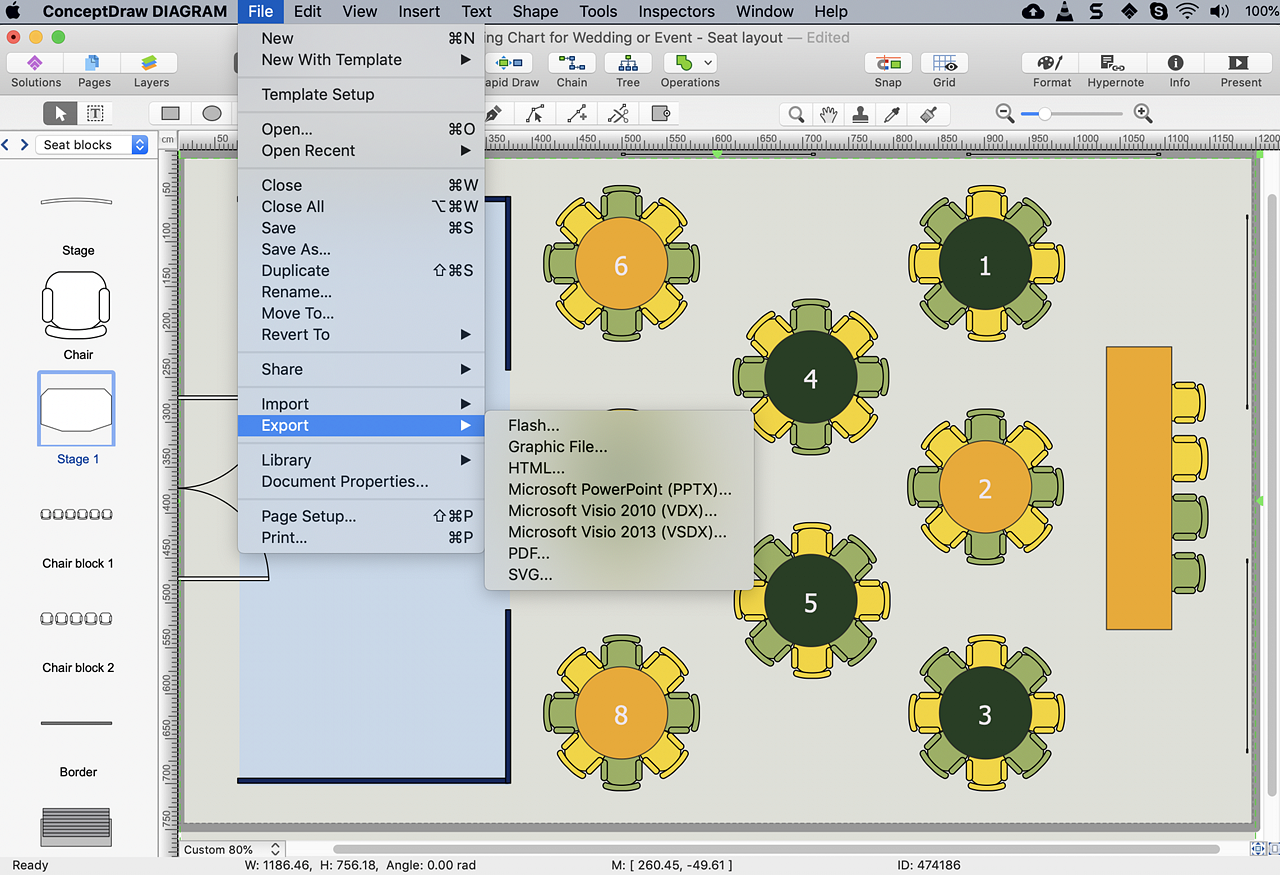Expand the Import submenu
Viewport: 1280px width, 875px height.
click(361, 404)
